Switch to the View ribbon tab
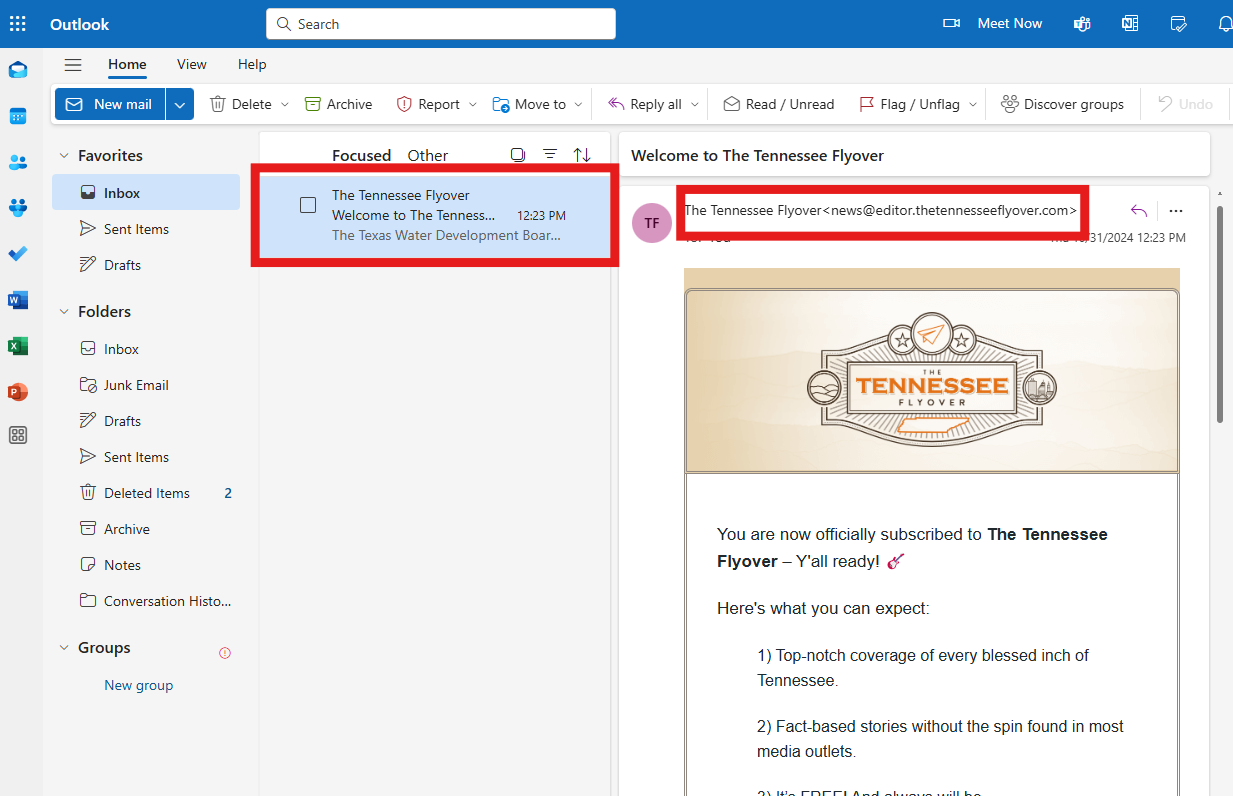 click(x=192, y=64)
